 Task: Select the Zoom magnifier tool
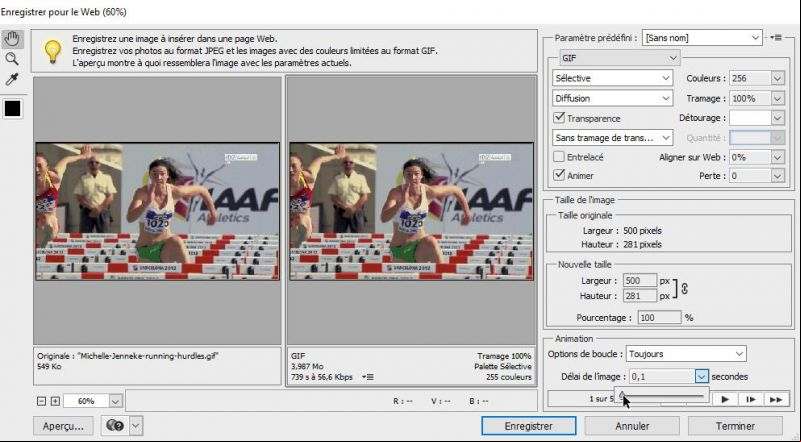point(12,59)
